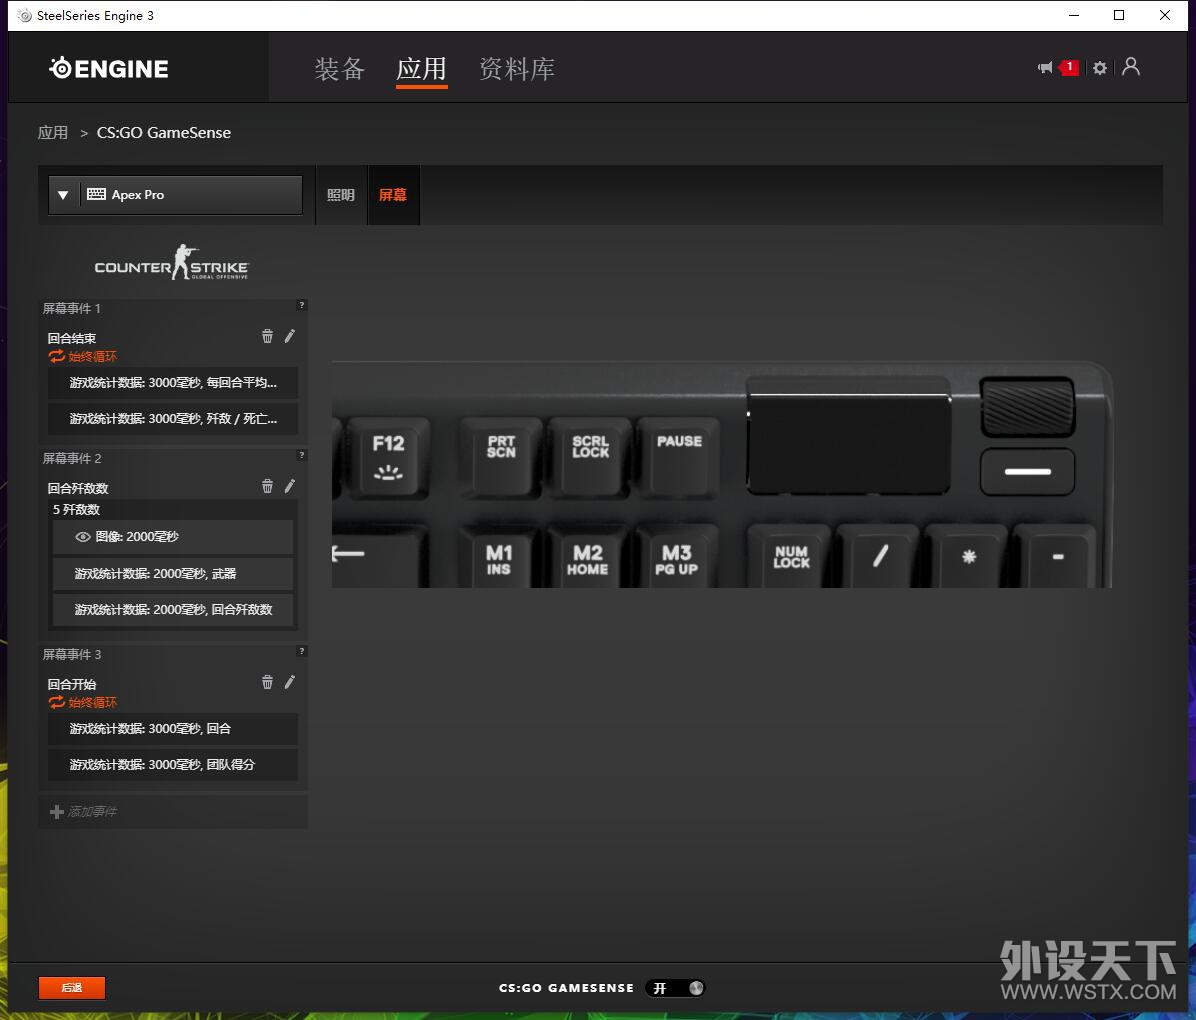The width and height of the screenshot is (1196, 1020).
Task: Click the M1 INS key on keyboard
Action: (x=499, y=558)
